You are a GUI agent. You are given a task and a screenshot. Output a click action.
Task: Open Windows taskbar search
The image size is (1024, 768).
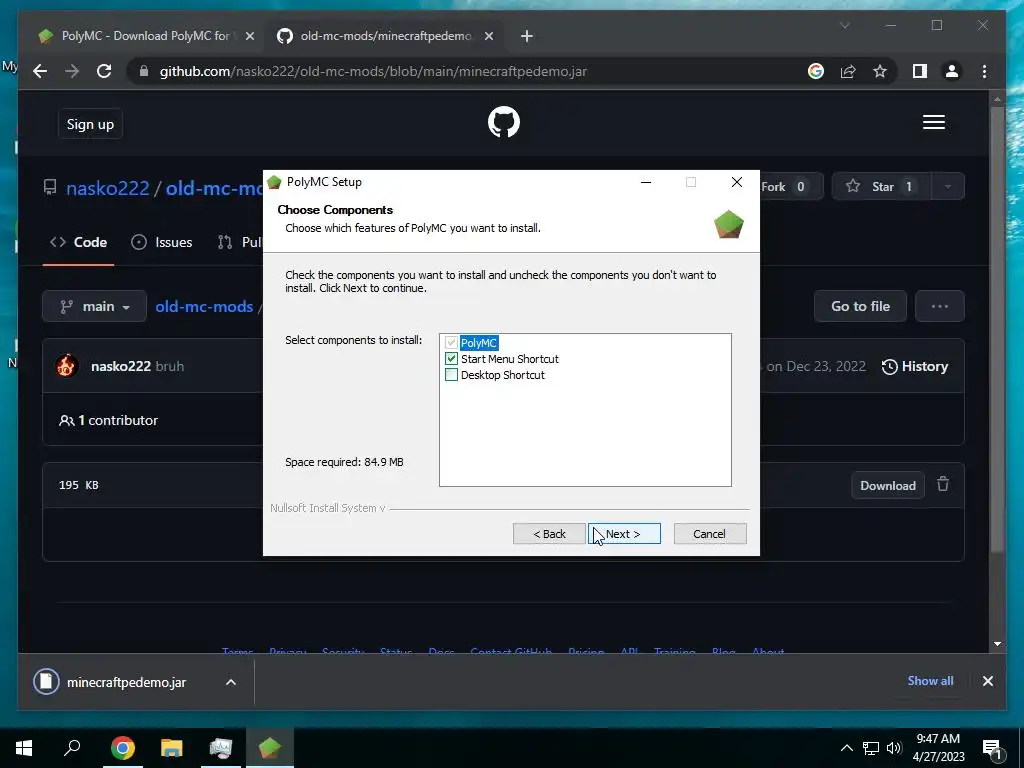coord(72,748)
